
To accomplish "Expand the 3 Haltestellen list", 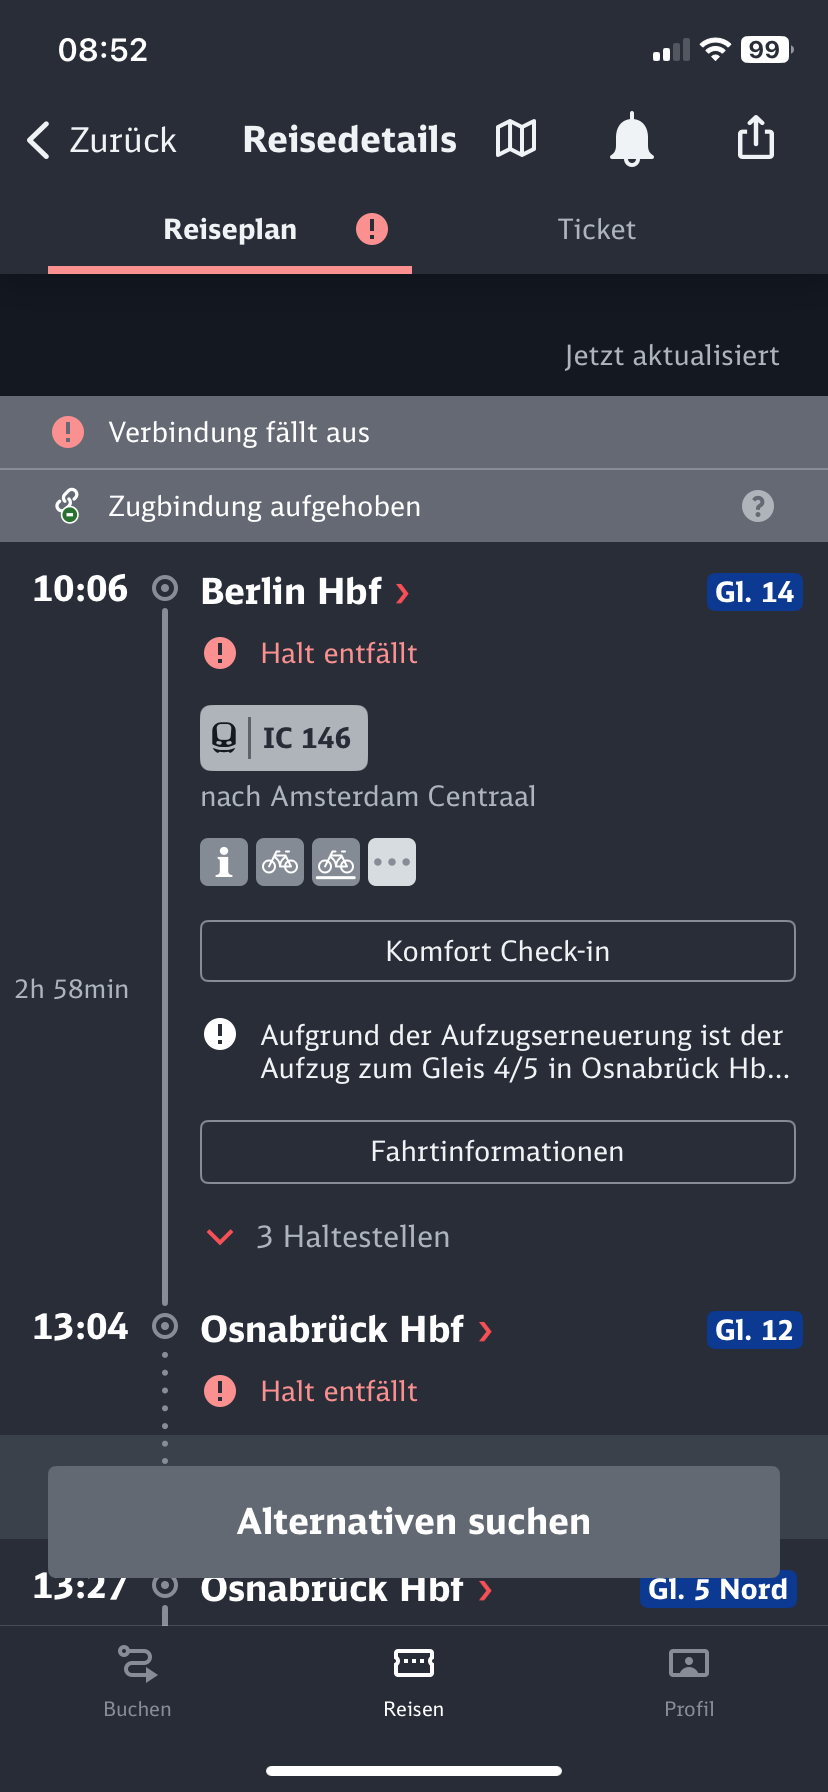I will pyautogui.click(x=327, y=1237).
